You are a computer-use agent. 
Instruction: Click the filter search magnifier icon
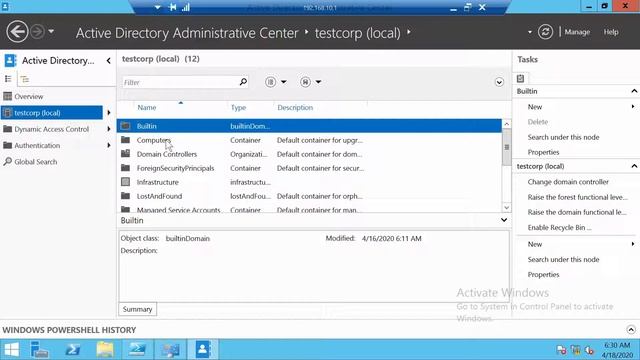243,82
